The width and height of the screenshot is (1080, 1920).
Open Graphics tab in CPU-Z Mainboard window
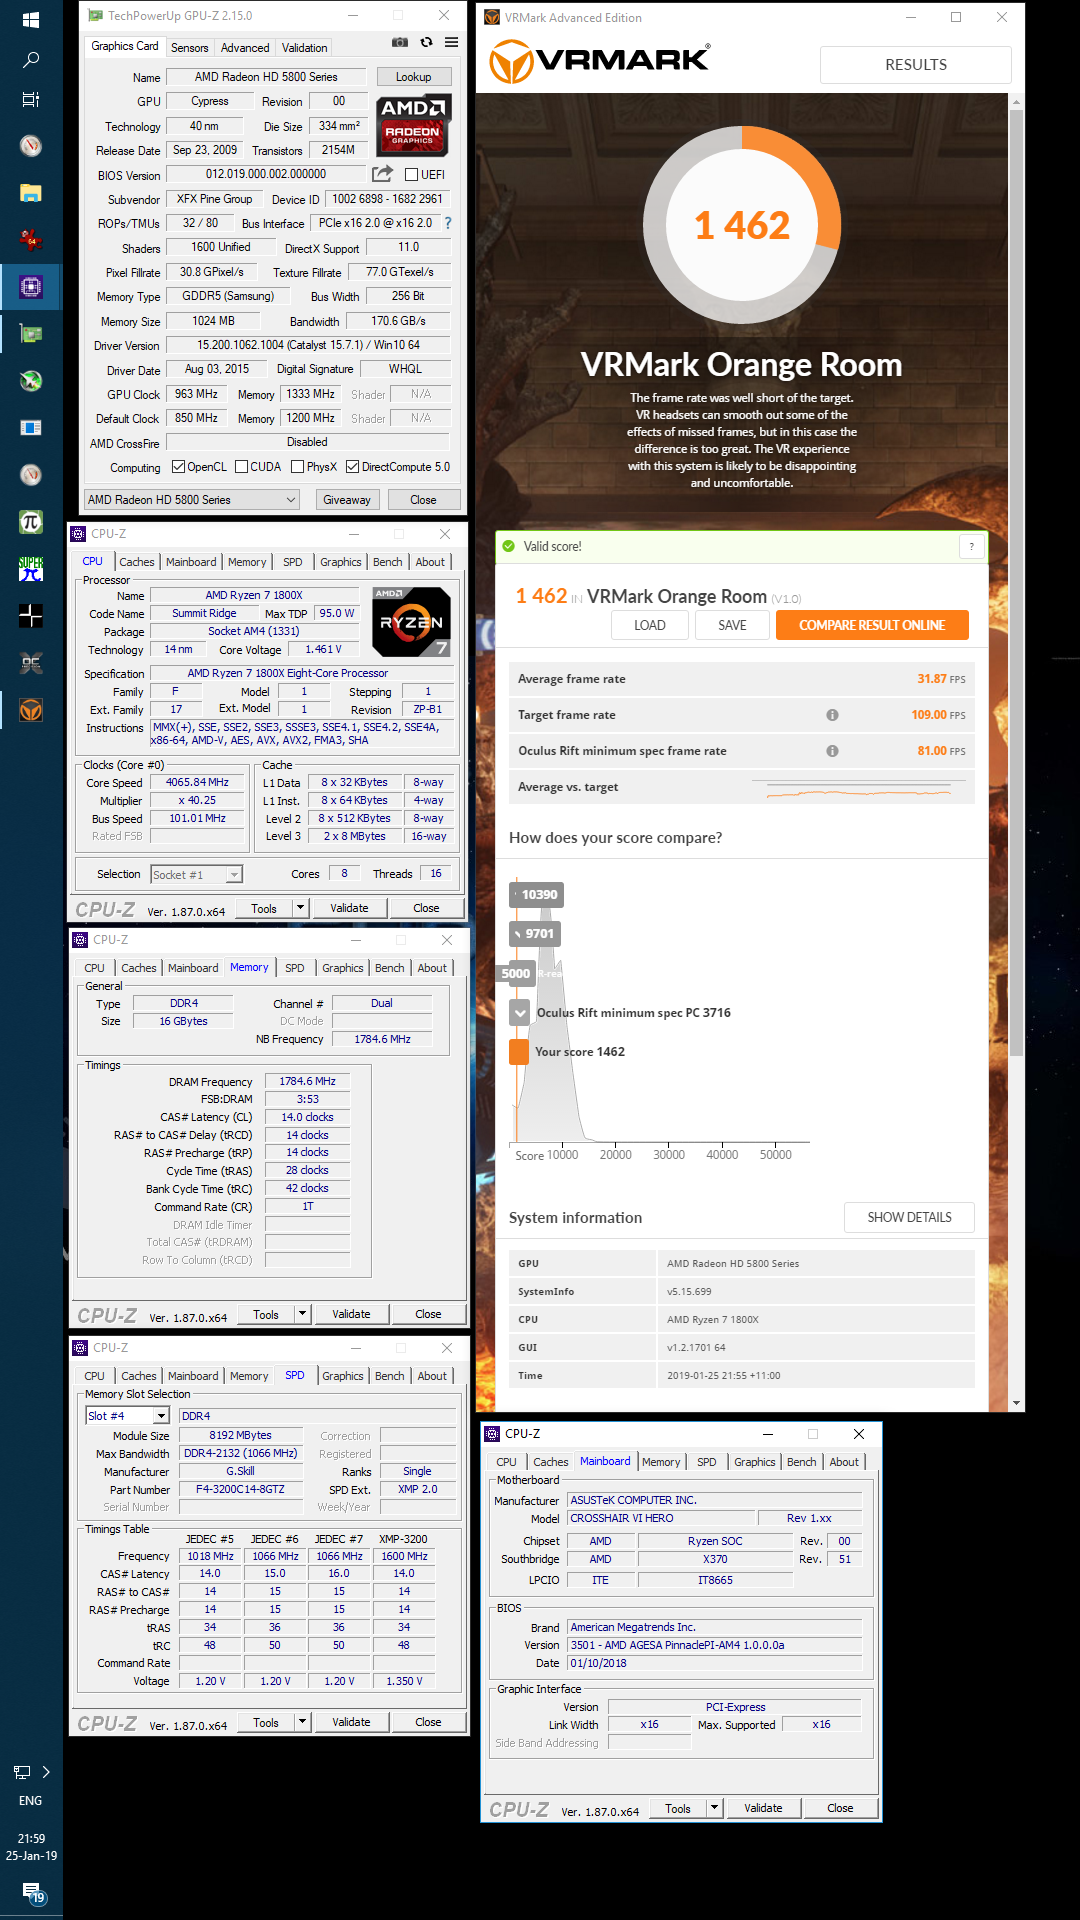coord(754,1462)
